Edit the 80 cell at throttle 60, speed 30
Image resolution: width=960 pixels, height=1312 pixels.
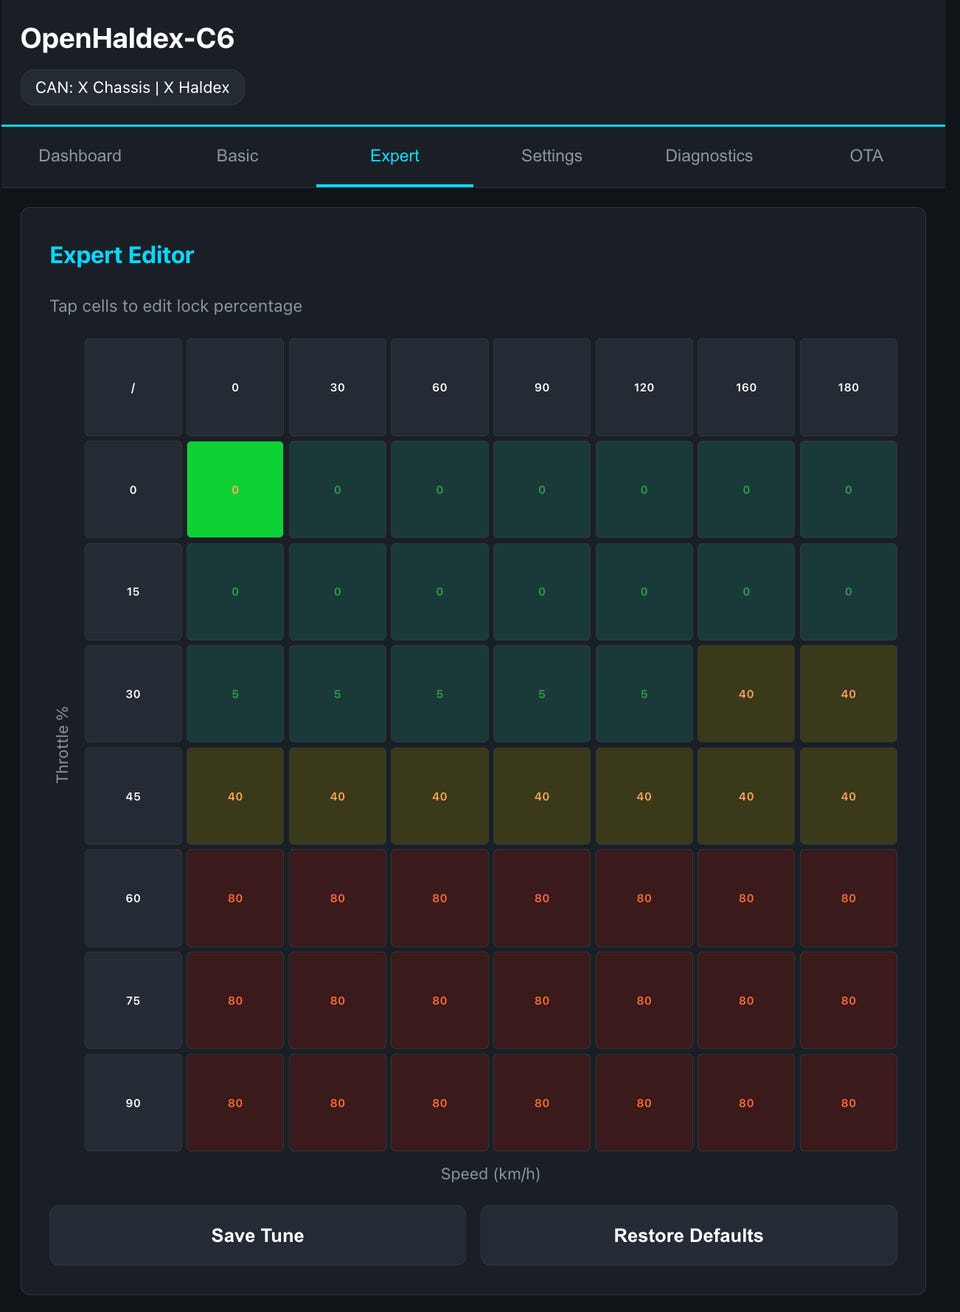[337, 898]
